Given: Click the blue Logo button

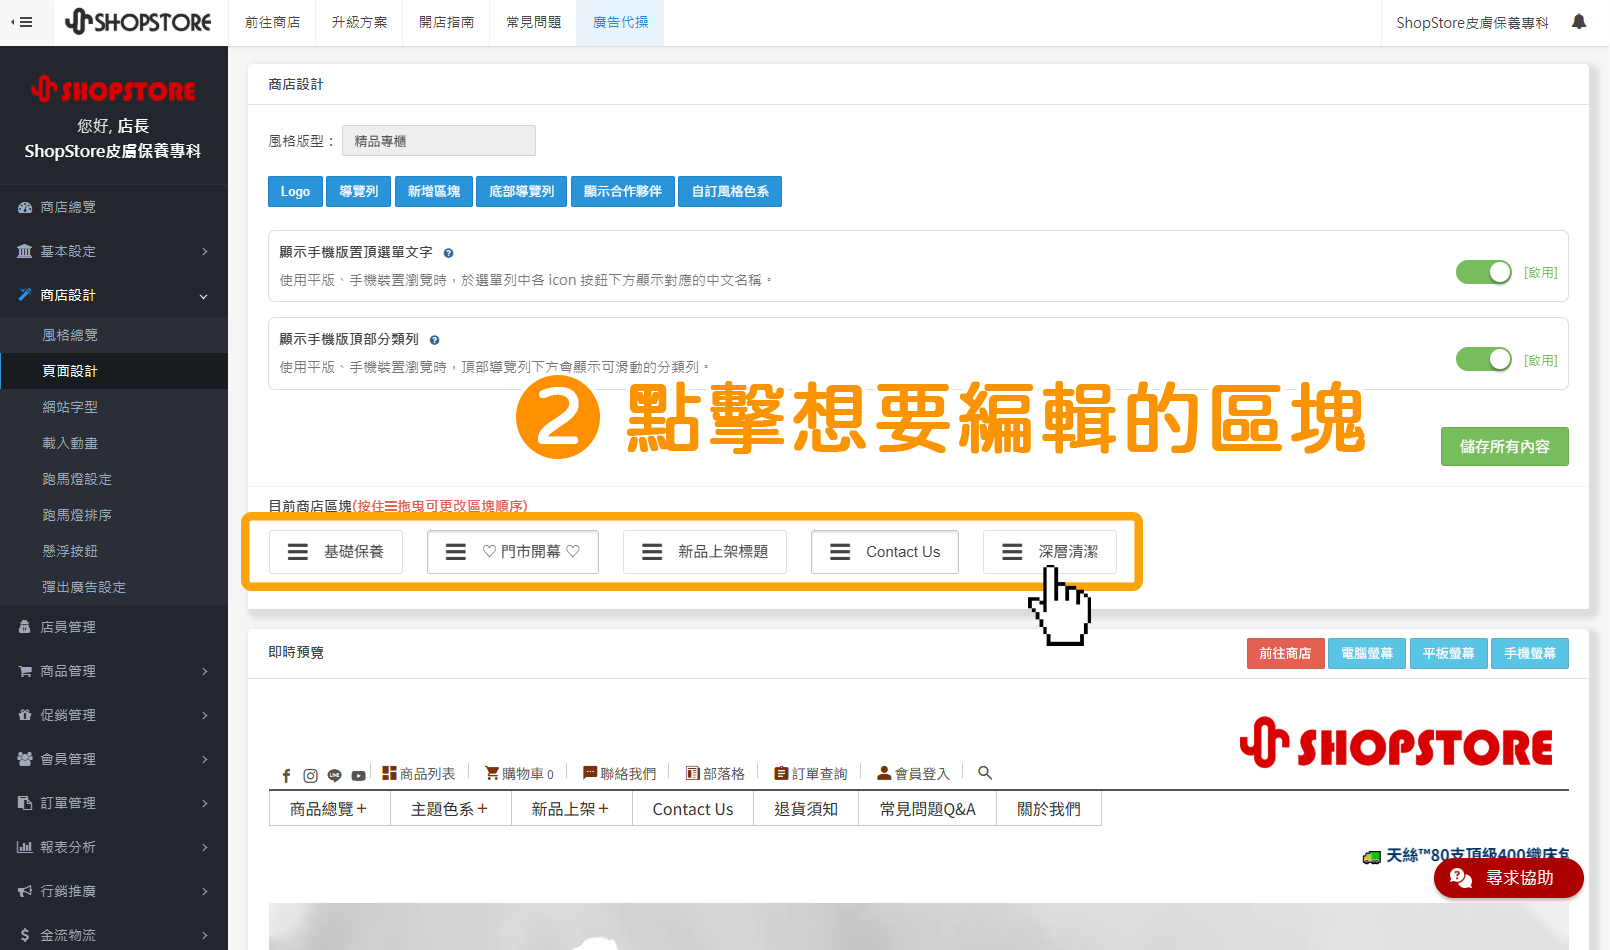Looking at the screenshot, I should [295, 191].
